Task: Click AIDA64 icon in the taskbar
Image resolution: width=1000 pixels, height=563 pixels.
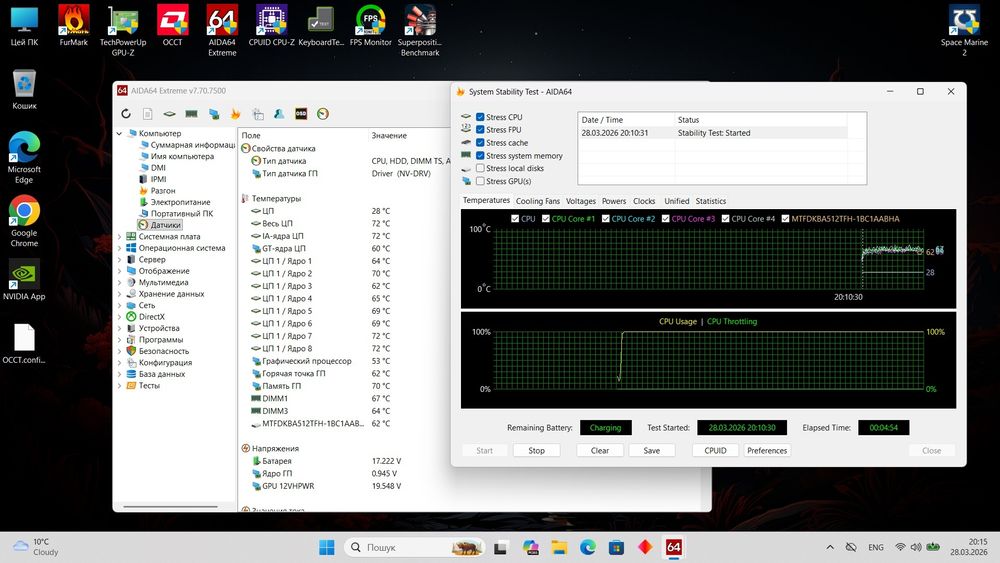Action: click(x=673, y=547)
